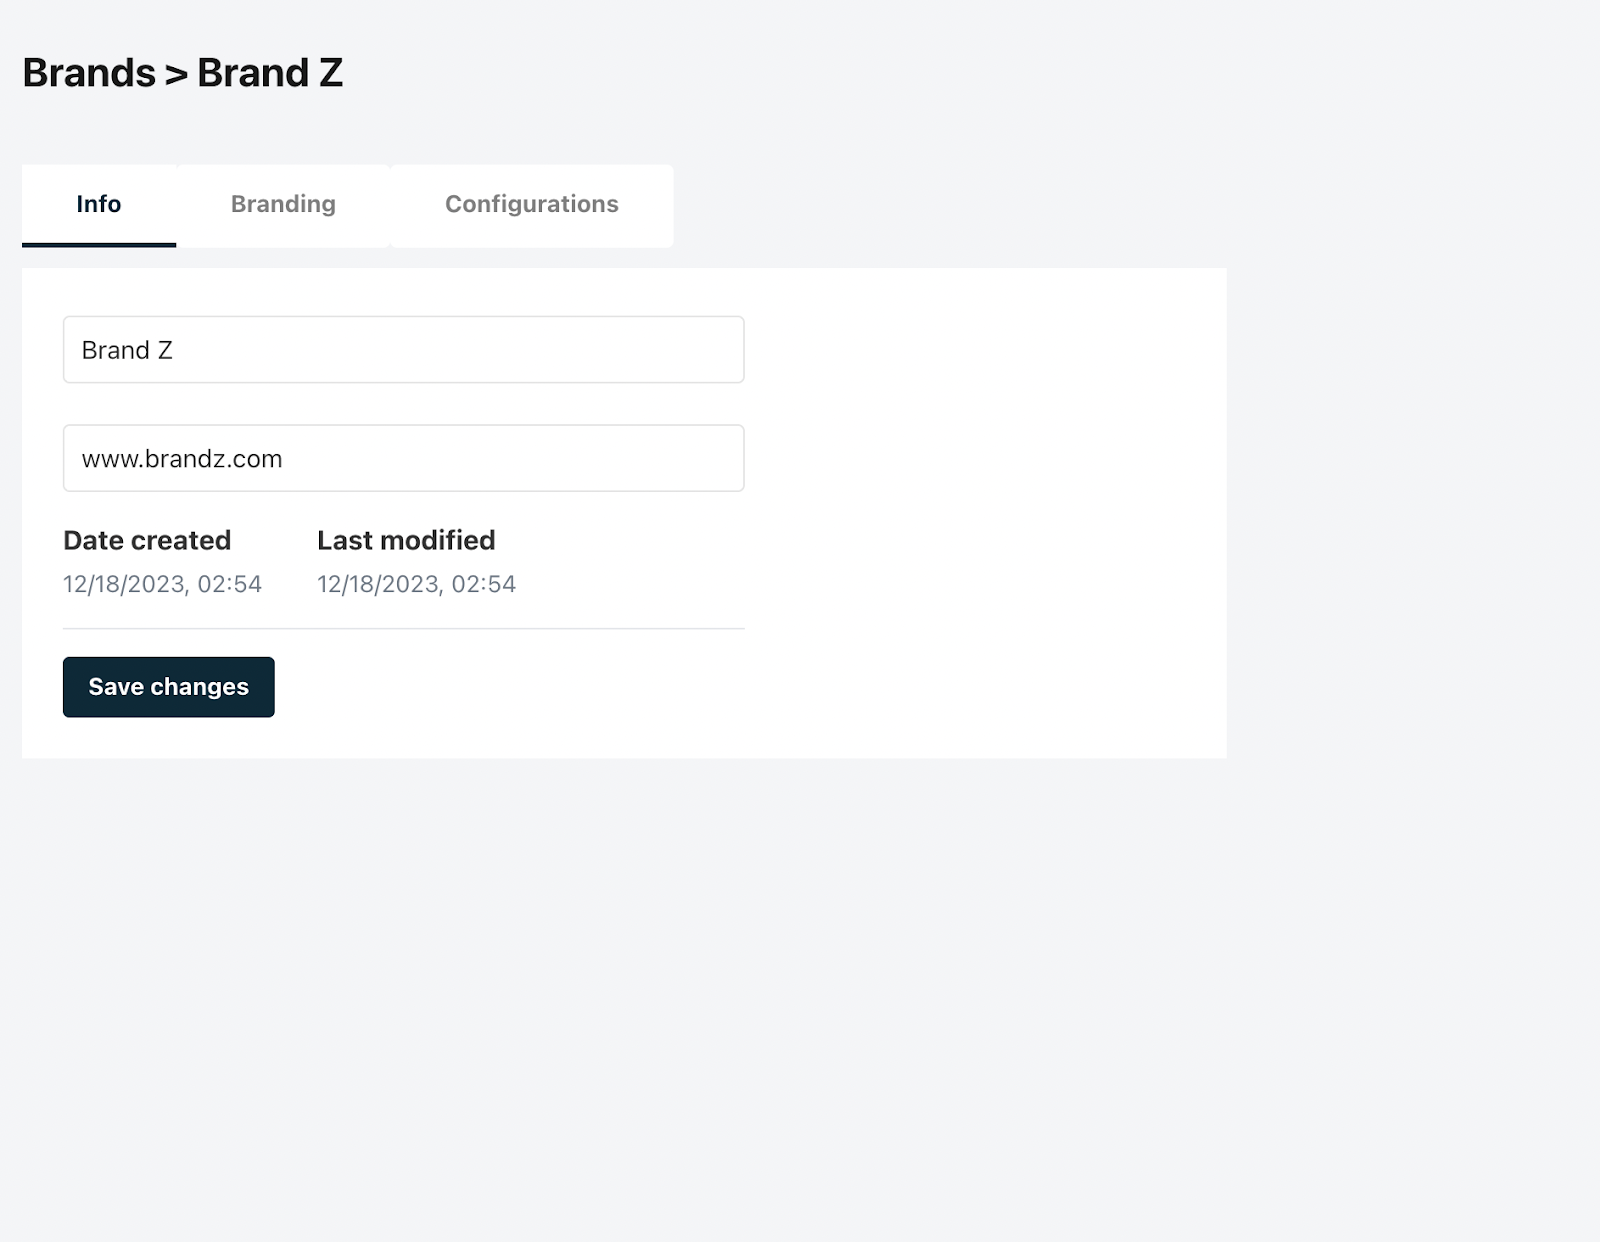Focus the Brand Z name field
Image resolution: width=1600 pixels, height=1242 pixels.
[x=403, y=350]
